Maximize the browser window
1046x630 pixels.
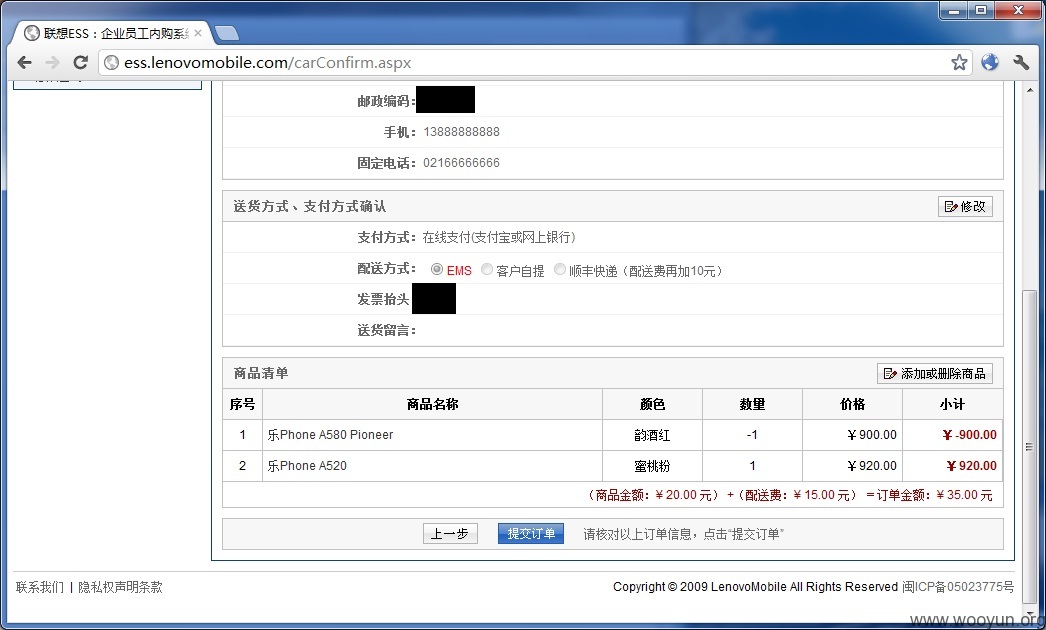coord(981,11)
